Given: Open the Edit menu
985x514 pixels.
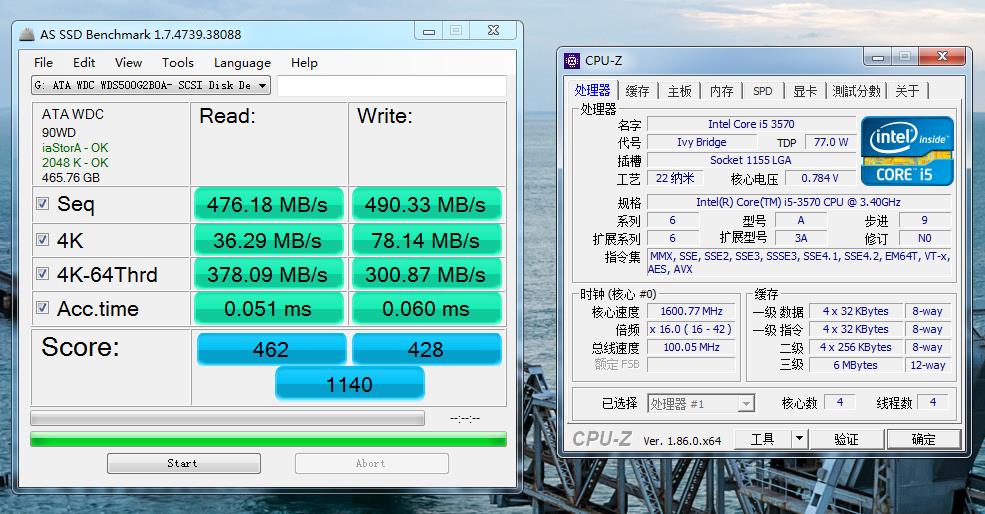Looking at the screenshot, I should [84, 62].
